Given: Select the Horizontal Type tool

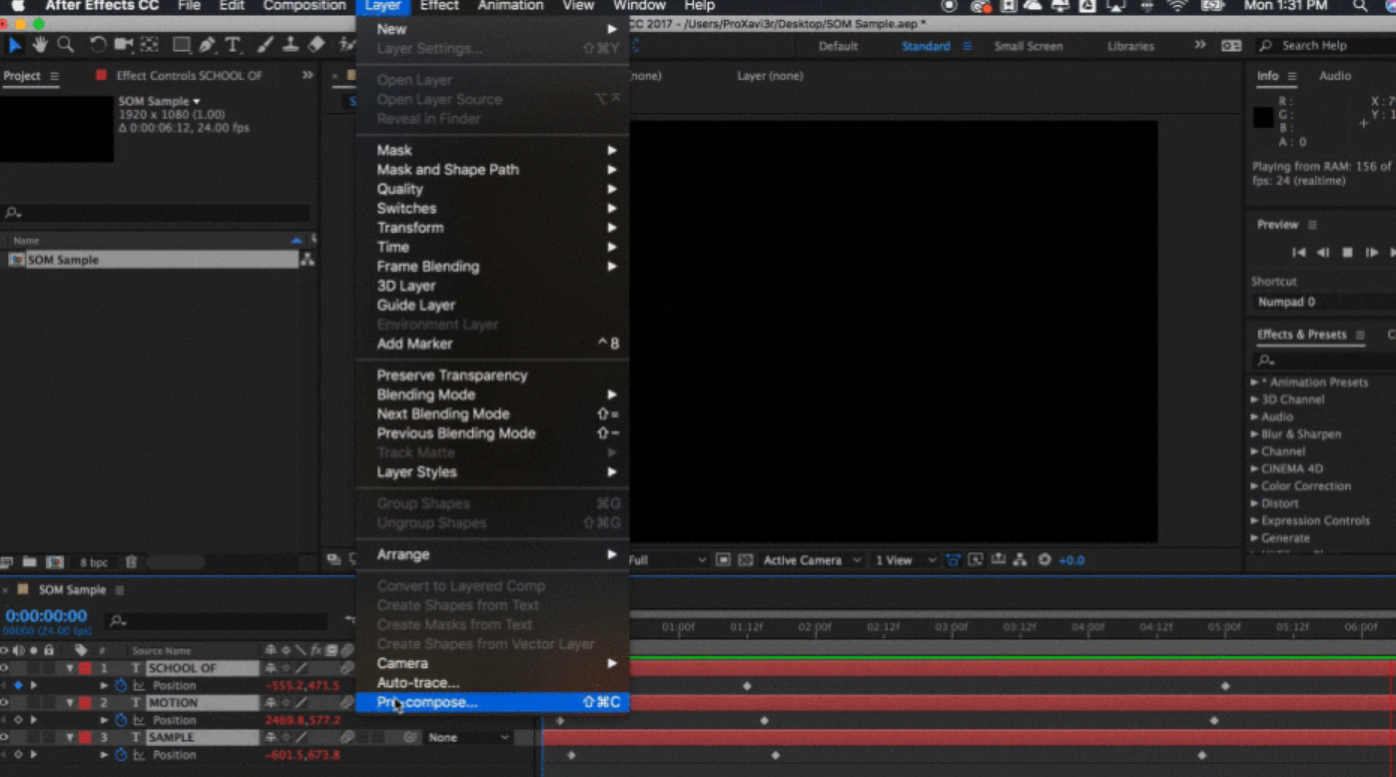Looking at the screenshot, I should click(233, 45).
